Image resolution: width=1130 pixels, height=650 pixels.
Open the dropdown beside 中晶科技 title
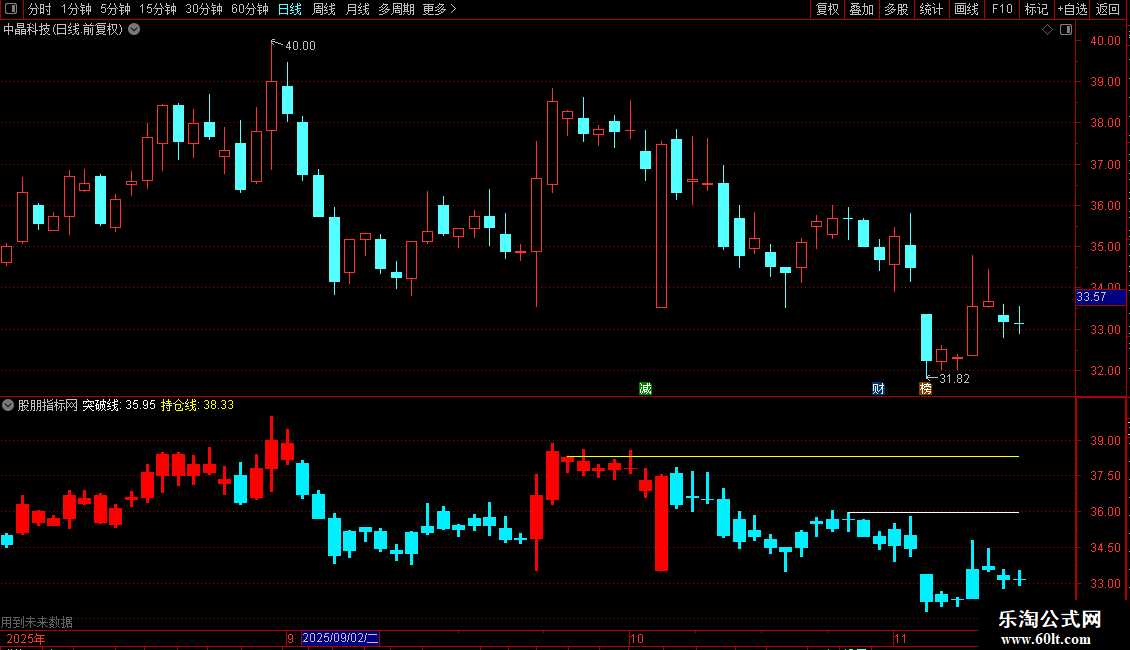coord(134,29)
